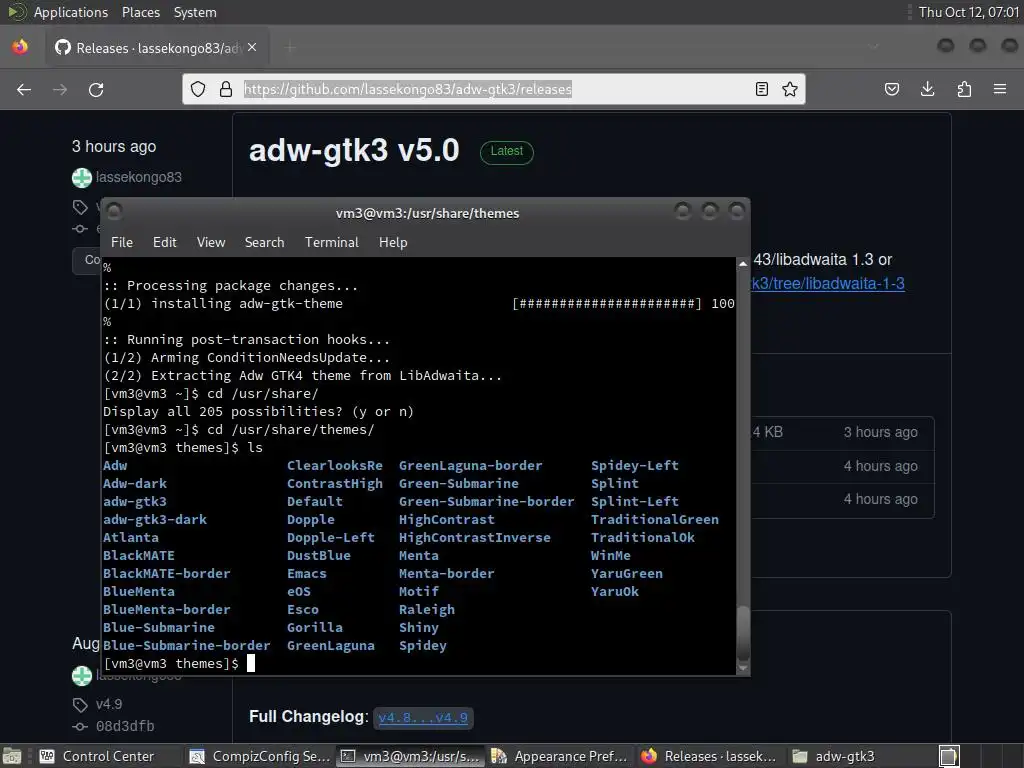Screen dimensions: 1024x768
Task: Click the 08d3dfb commit icon
Action: coord(80,726)
